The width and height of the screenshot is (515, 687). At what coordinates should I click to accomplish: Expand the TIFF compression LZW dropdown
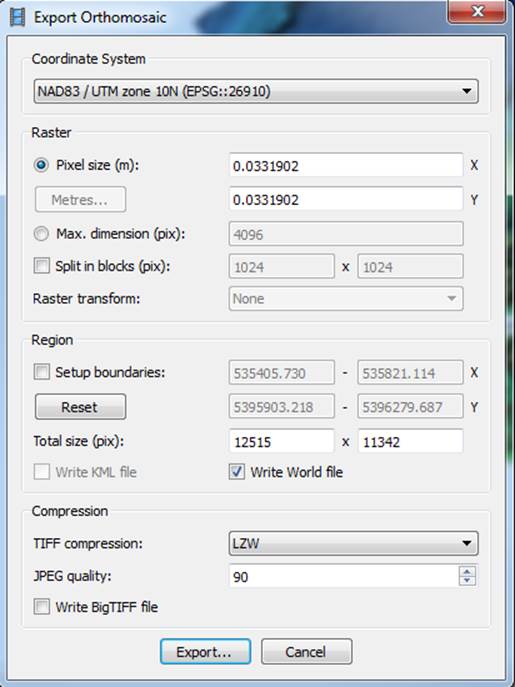click(353, 543)
